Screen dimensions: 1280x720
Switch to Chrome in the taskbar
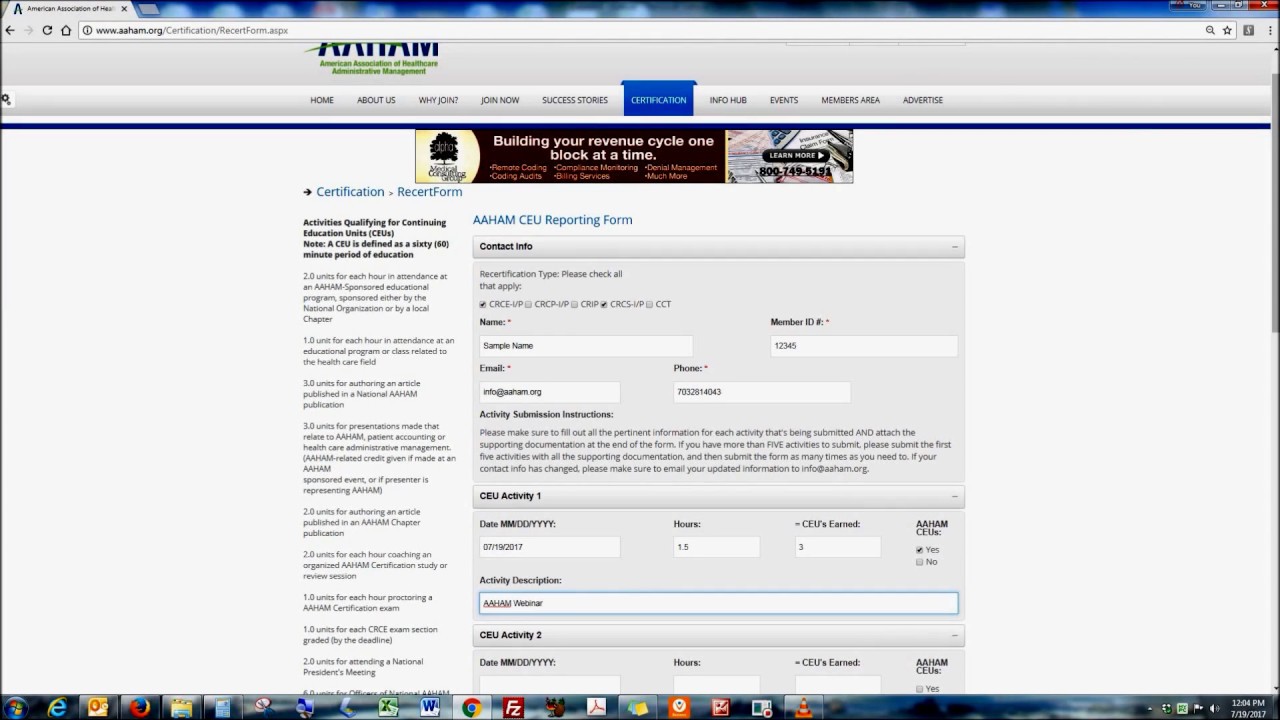point(471,708)
